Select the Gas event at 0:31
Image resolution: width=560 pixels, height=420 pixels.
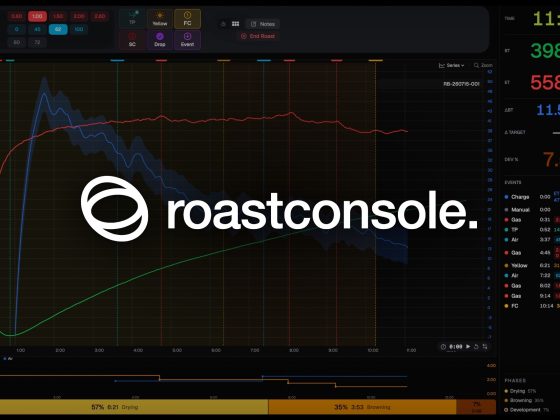point(531,220)
